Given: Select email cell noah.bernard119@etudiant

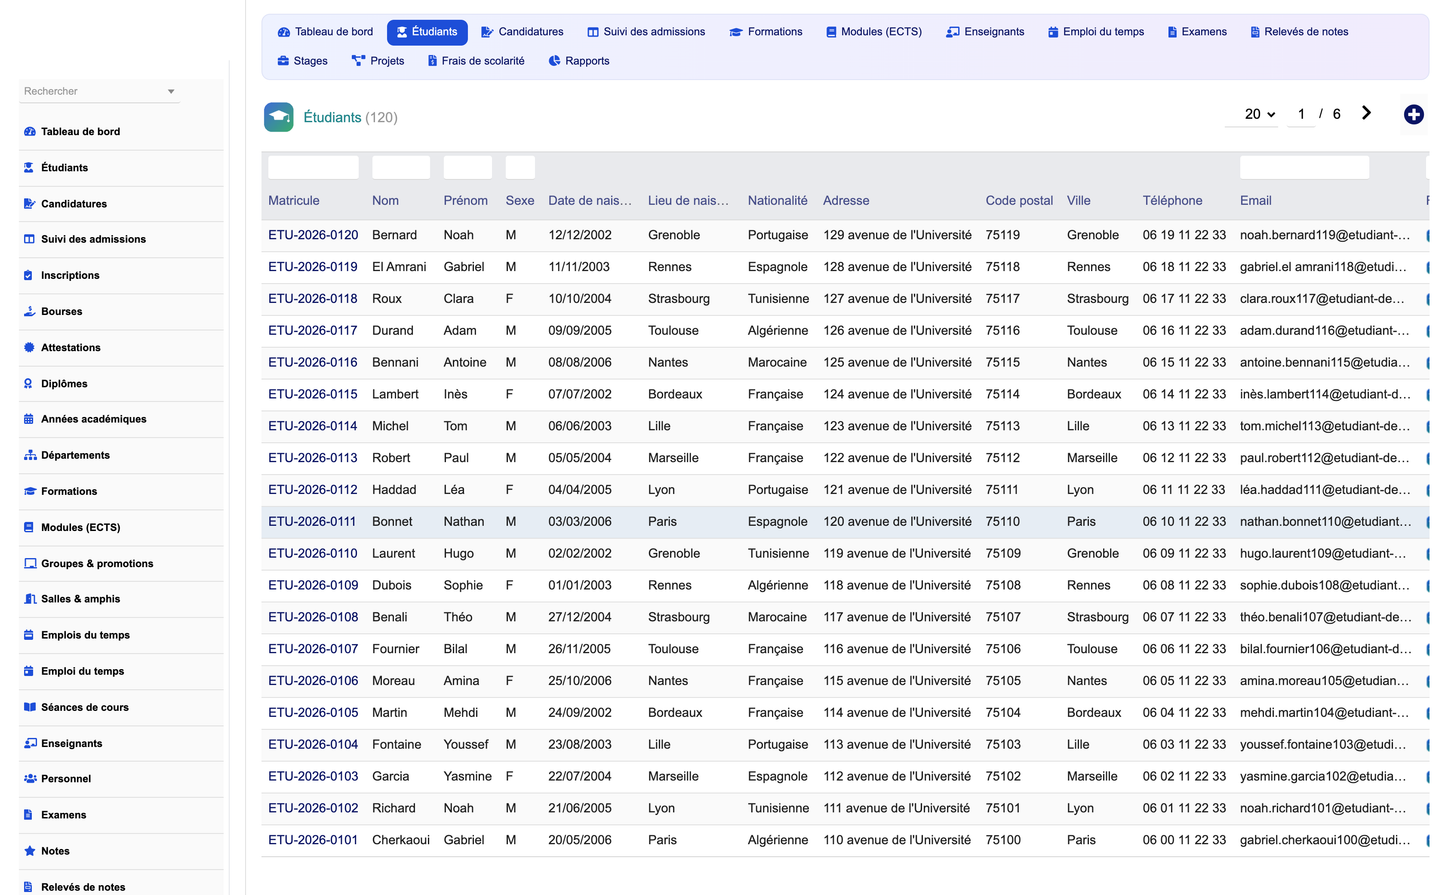Looking at the screenshot, I should coord(1325,235).
